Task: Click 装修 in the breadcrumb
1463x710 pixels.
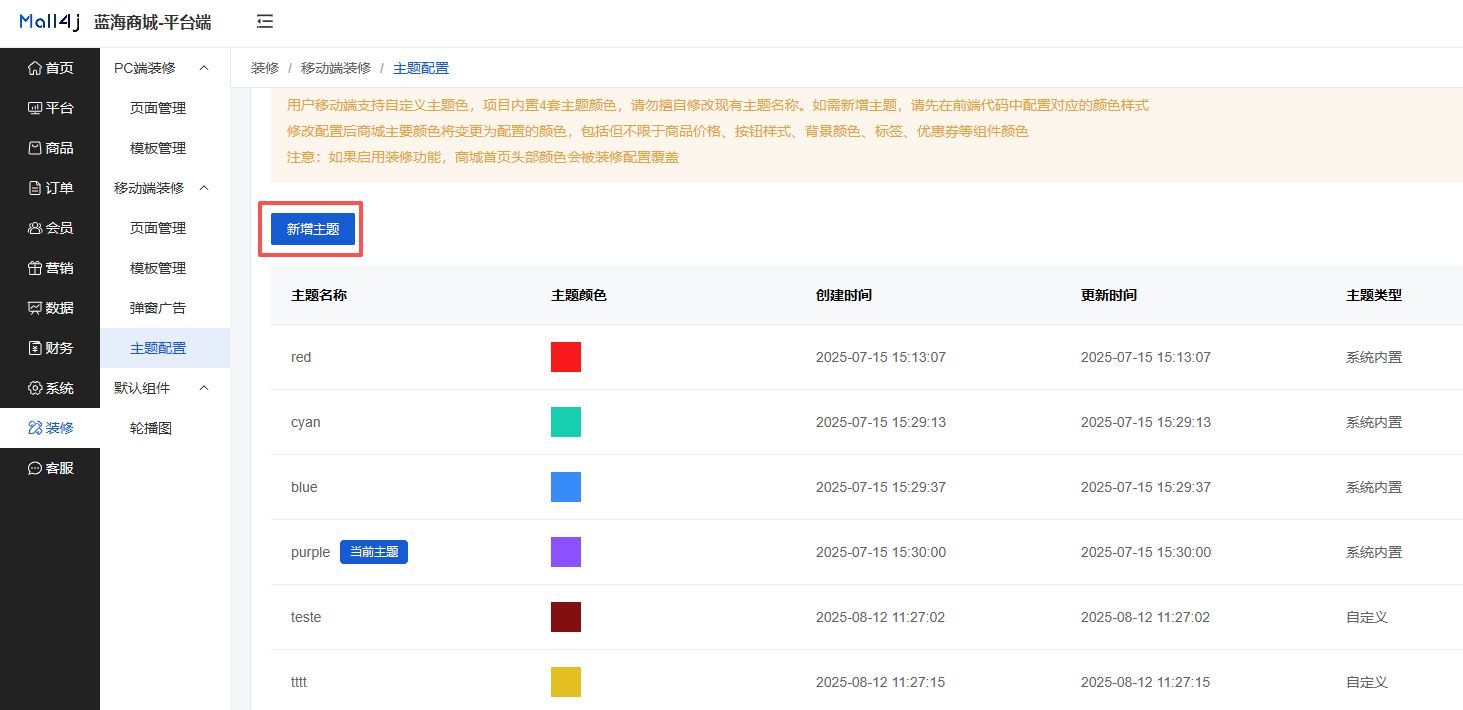Action: click(265, 68)
